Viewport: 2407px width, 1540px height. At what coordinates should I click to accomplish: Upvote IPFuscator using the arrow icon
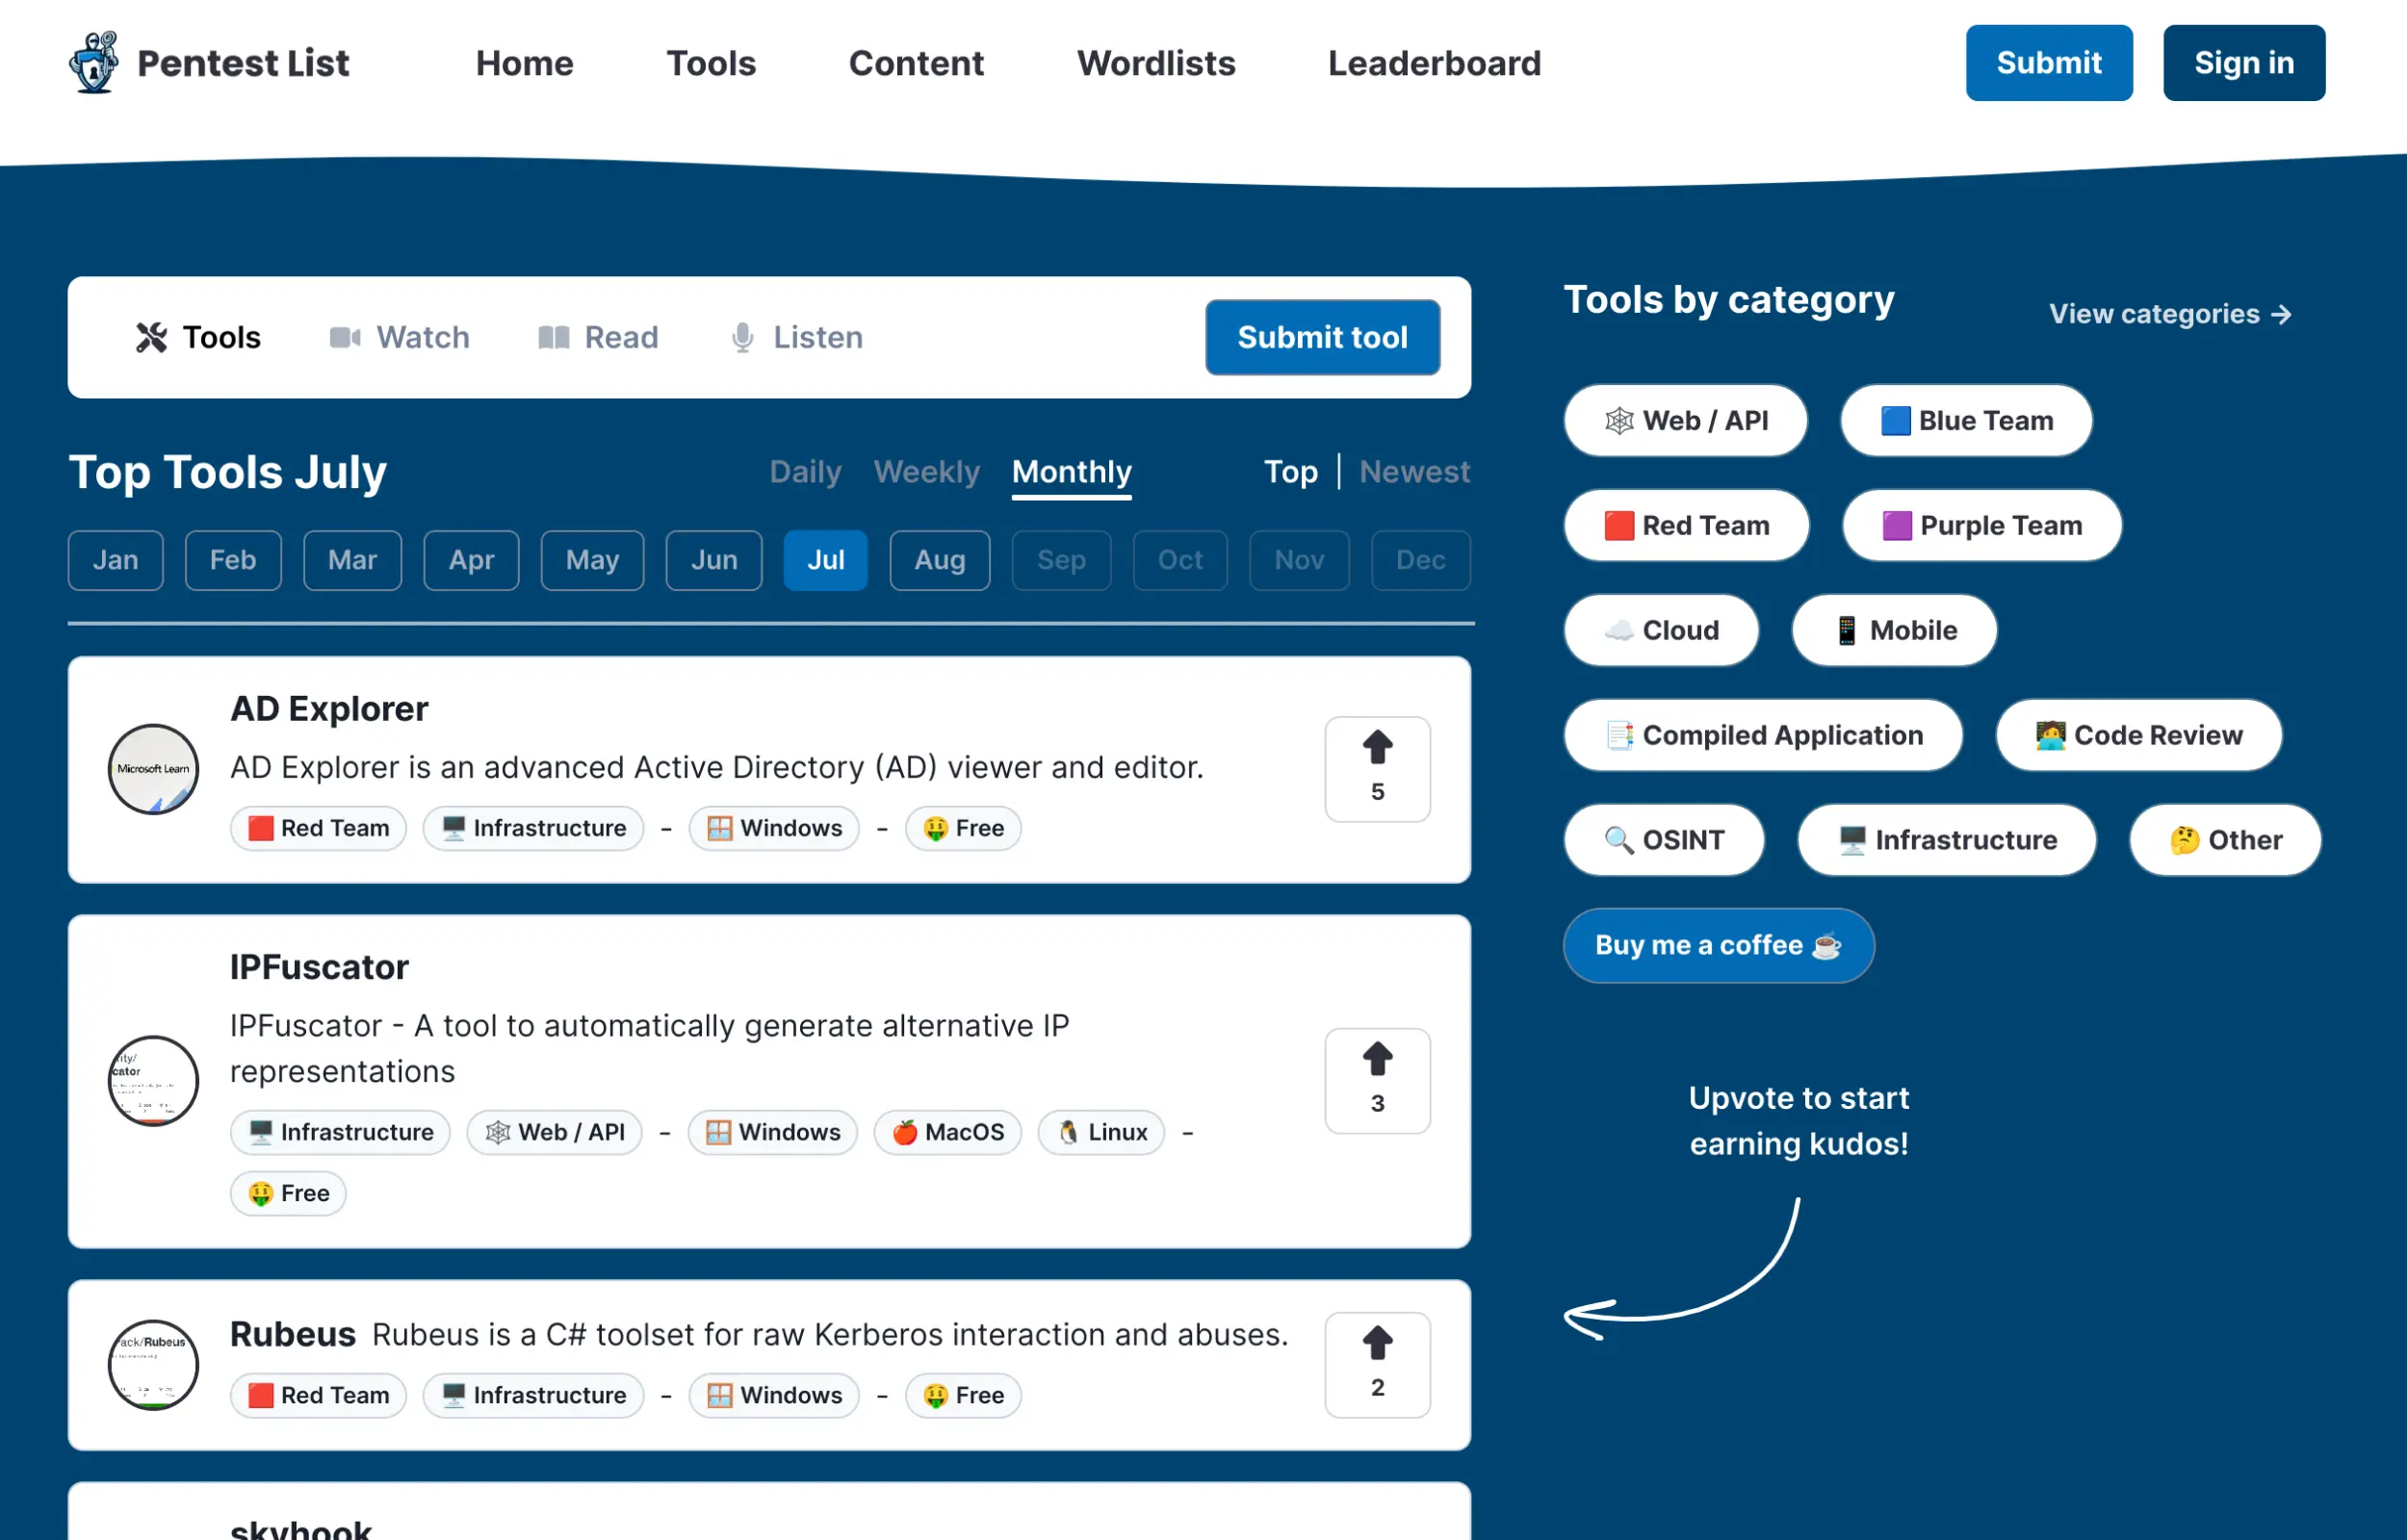click(x=1377, y=1059)
